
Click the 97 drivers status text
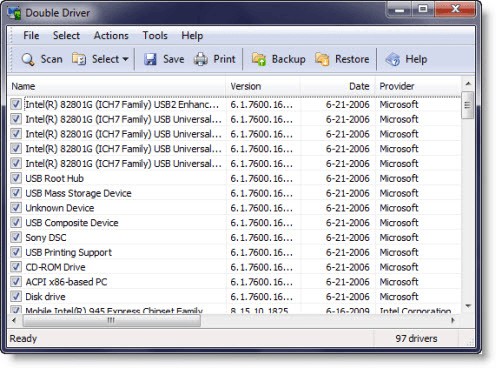point(416,339)
